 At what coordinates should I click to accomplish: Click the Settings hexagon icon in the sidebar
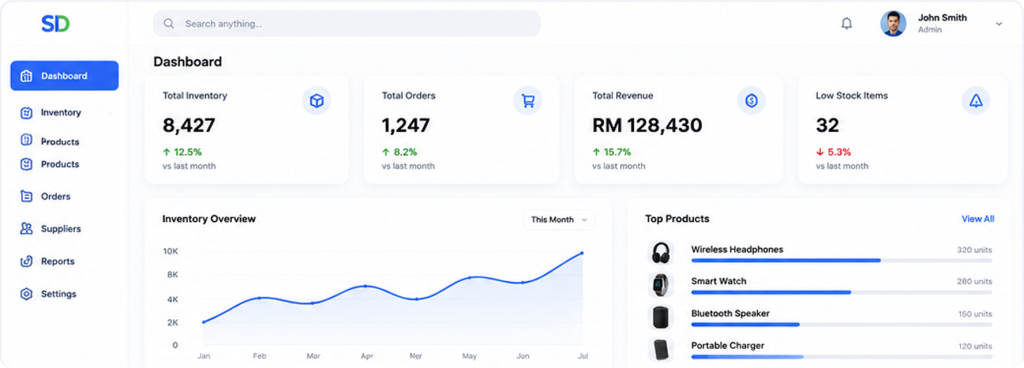tap(26, 294)
